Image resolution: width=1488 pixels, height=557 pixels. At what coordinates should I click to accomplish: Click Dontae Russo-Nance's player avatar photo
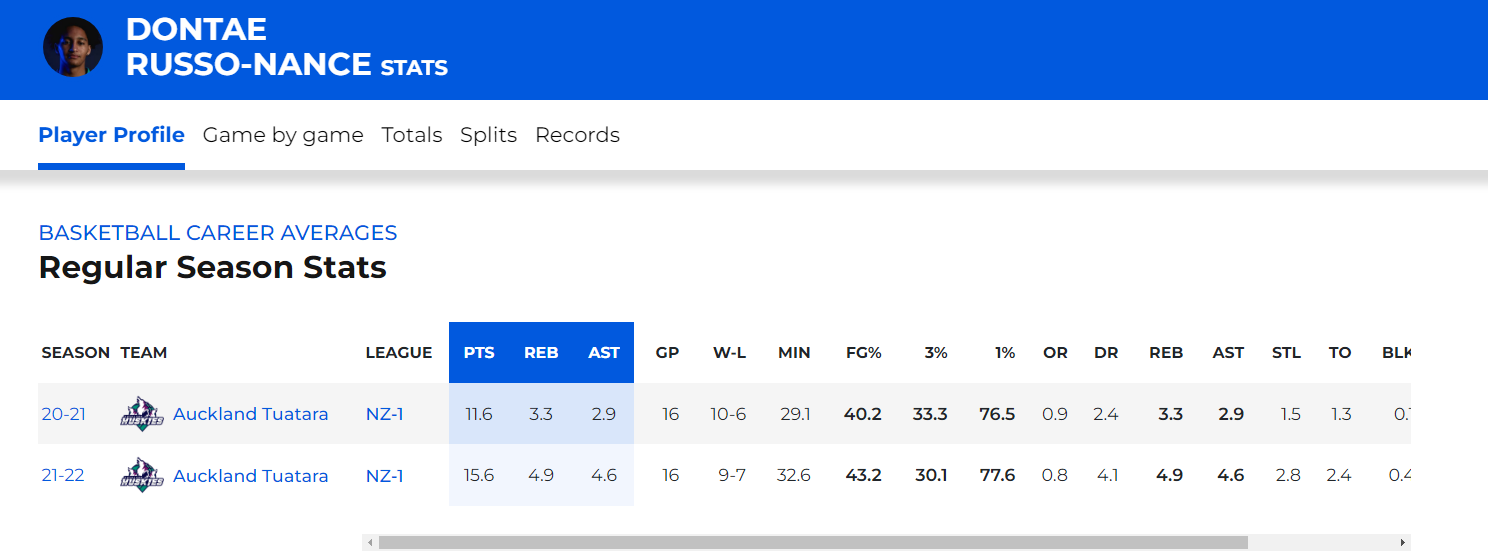pos(73,47)
